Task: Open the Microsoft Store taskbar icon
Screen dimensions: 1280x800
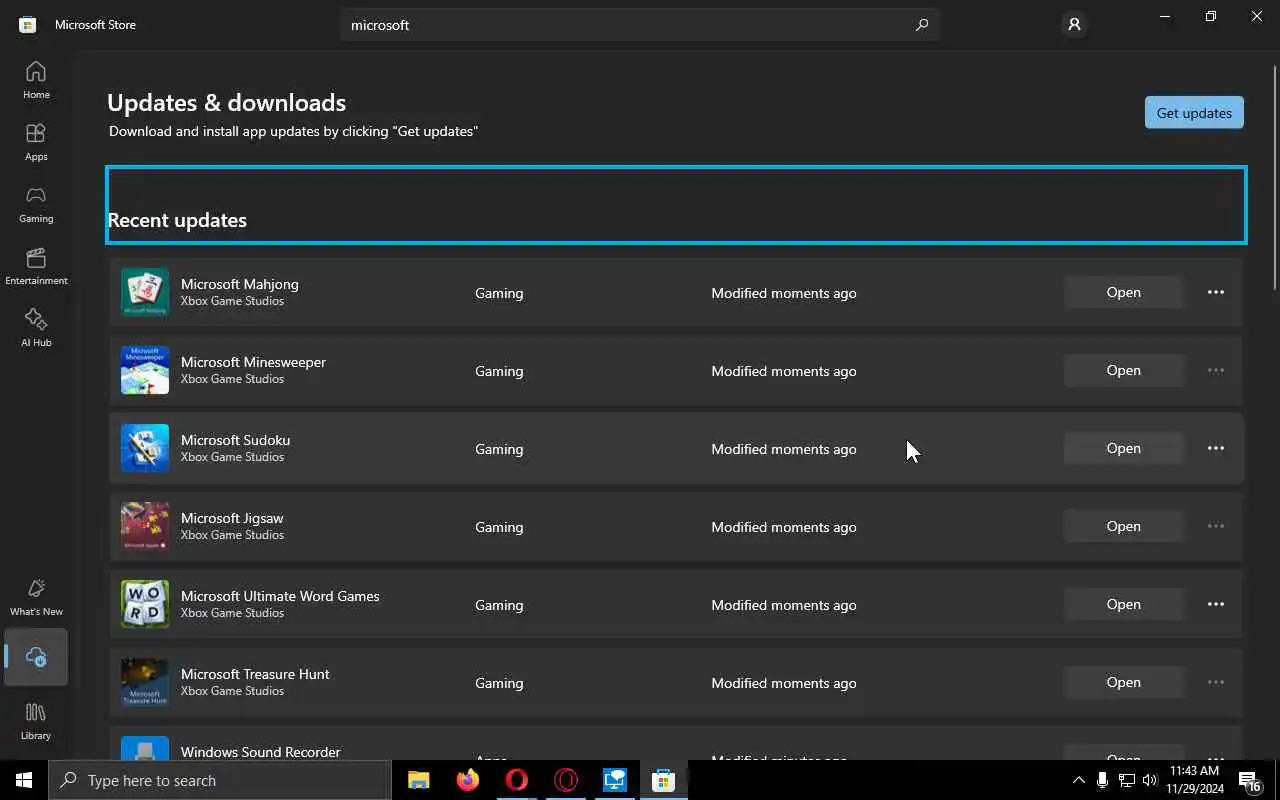Action: [664, 780]
